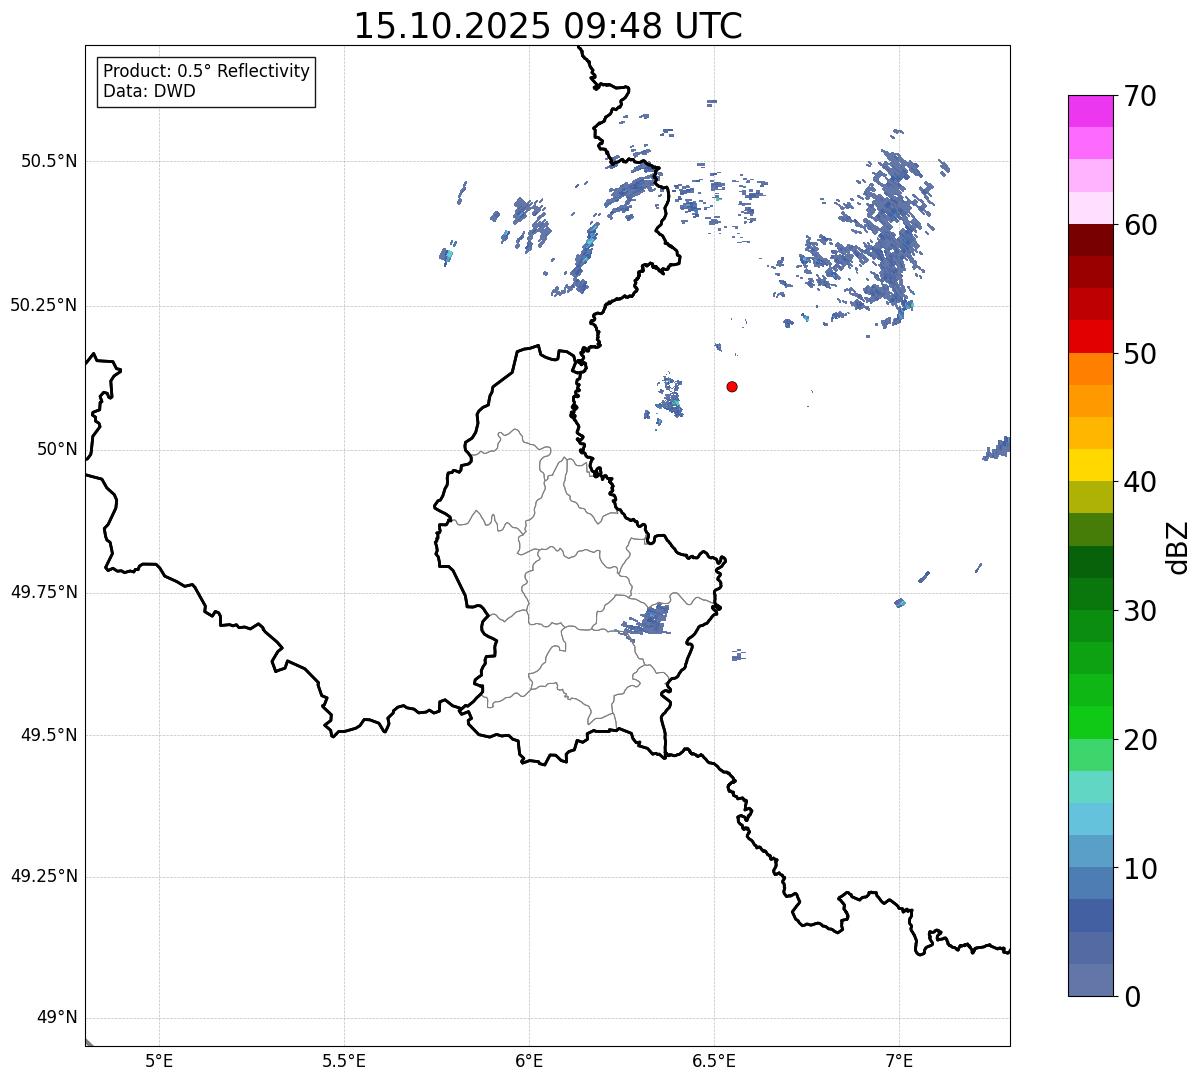Click the turquoise colorbar swatch between 10 and 20
The width and height of the screenshot is (1202, 1081).
[1091, 787]
